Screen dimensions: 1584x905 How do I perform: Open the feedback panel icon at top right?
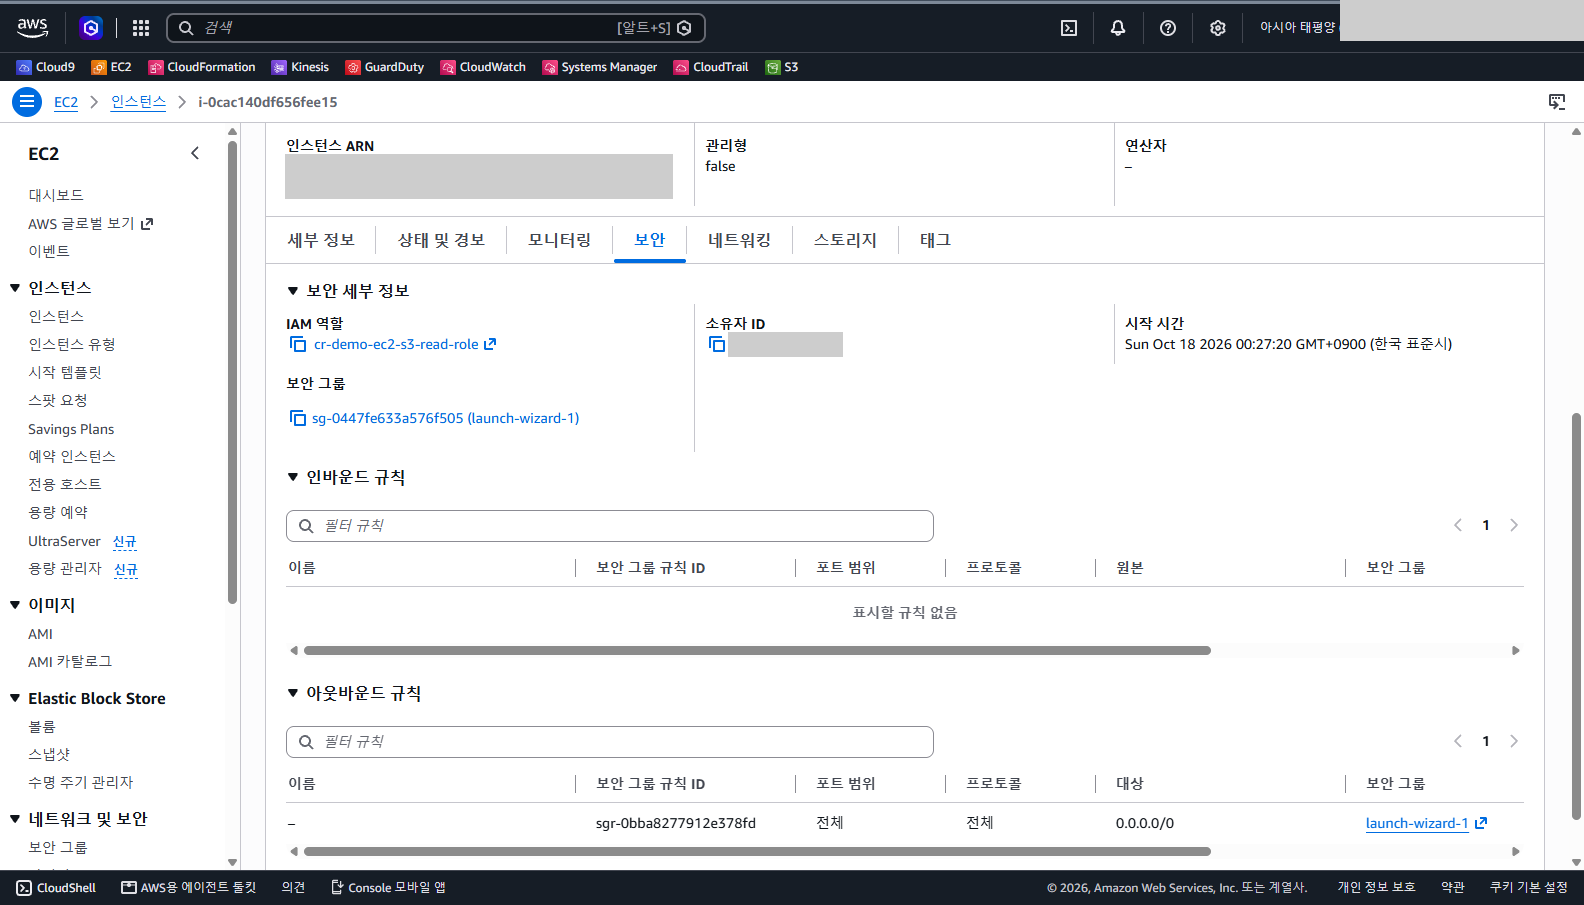[x=1557, y=102]
